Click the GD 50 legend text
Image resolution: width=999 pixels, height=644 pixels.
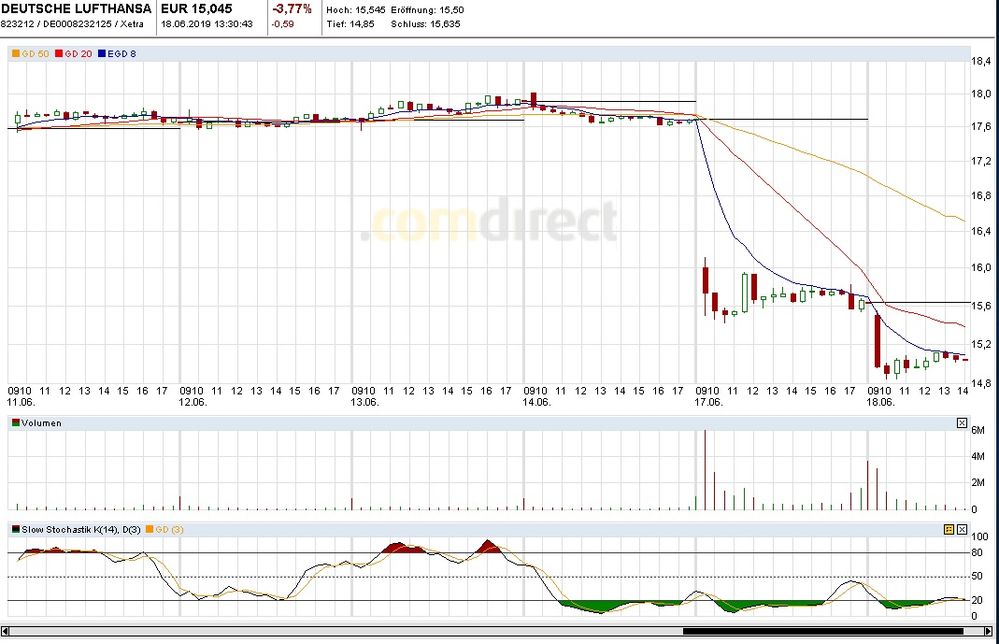coord(35,54)
